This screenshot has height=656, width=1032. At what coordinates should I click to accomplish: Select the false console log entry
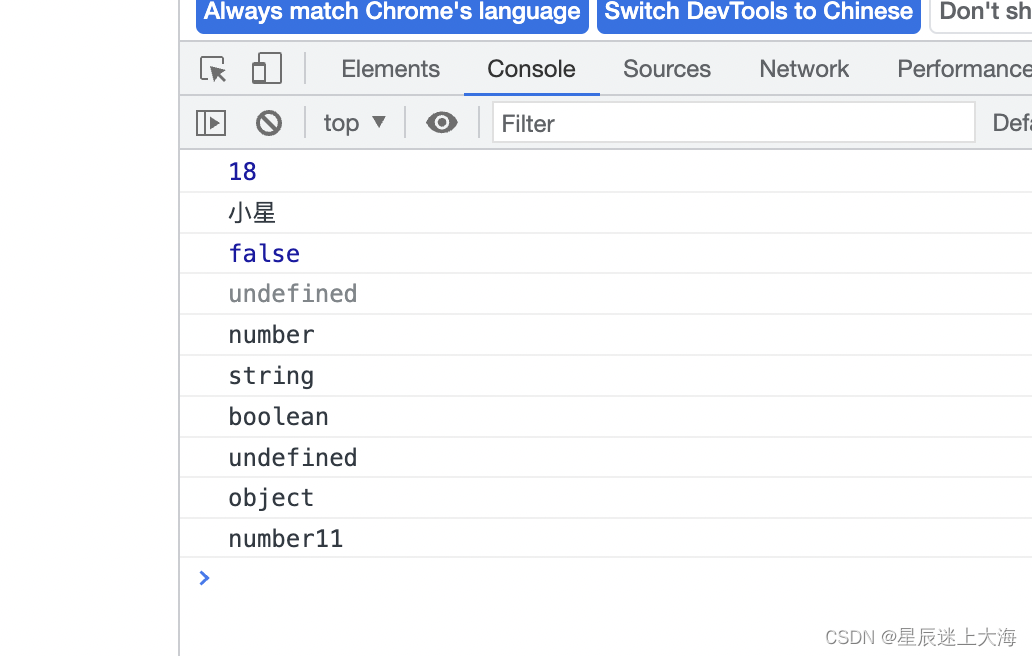tap(606, 253)
